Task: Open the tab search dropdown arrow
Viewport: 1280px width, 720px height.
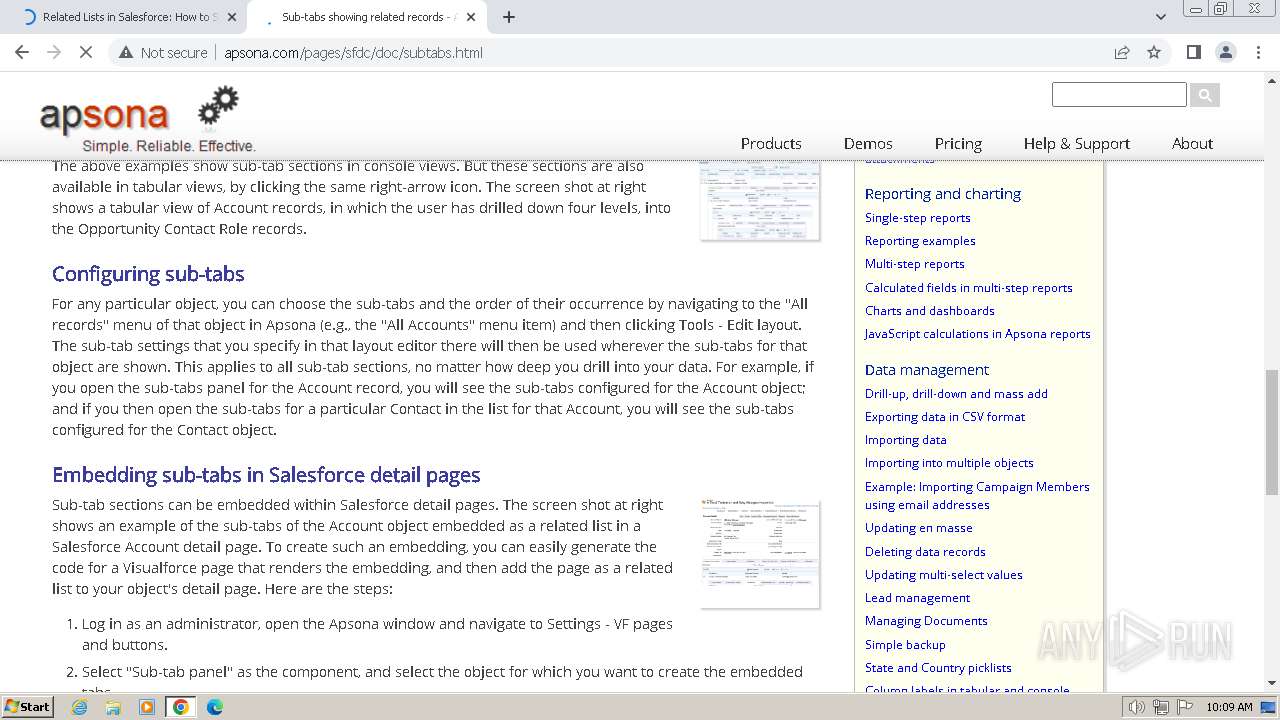Action: (1160, 17)
